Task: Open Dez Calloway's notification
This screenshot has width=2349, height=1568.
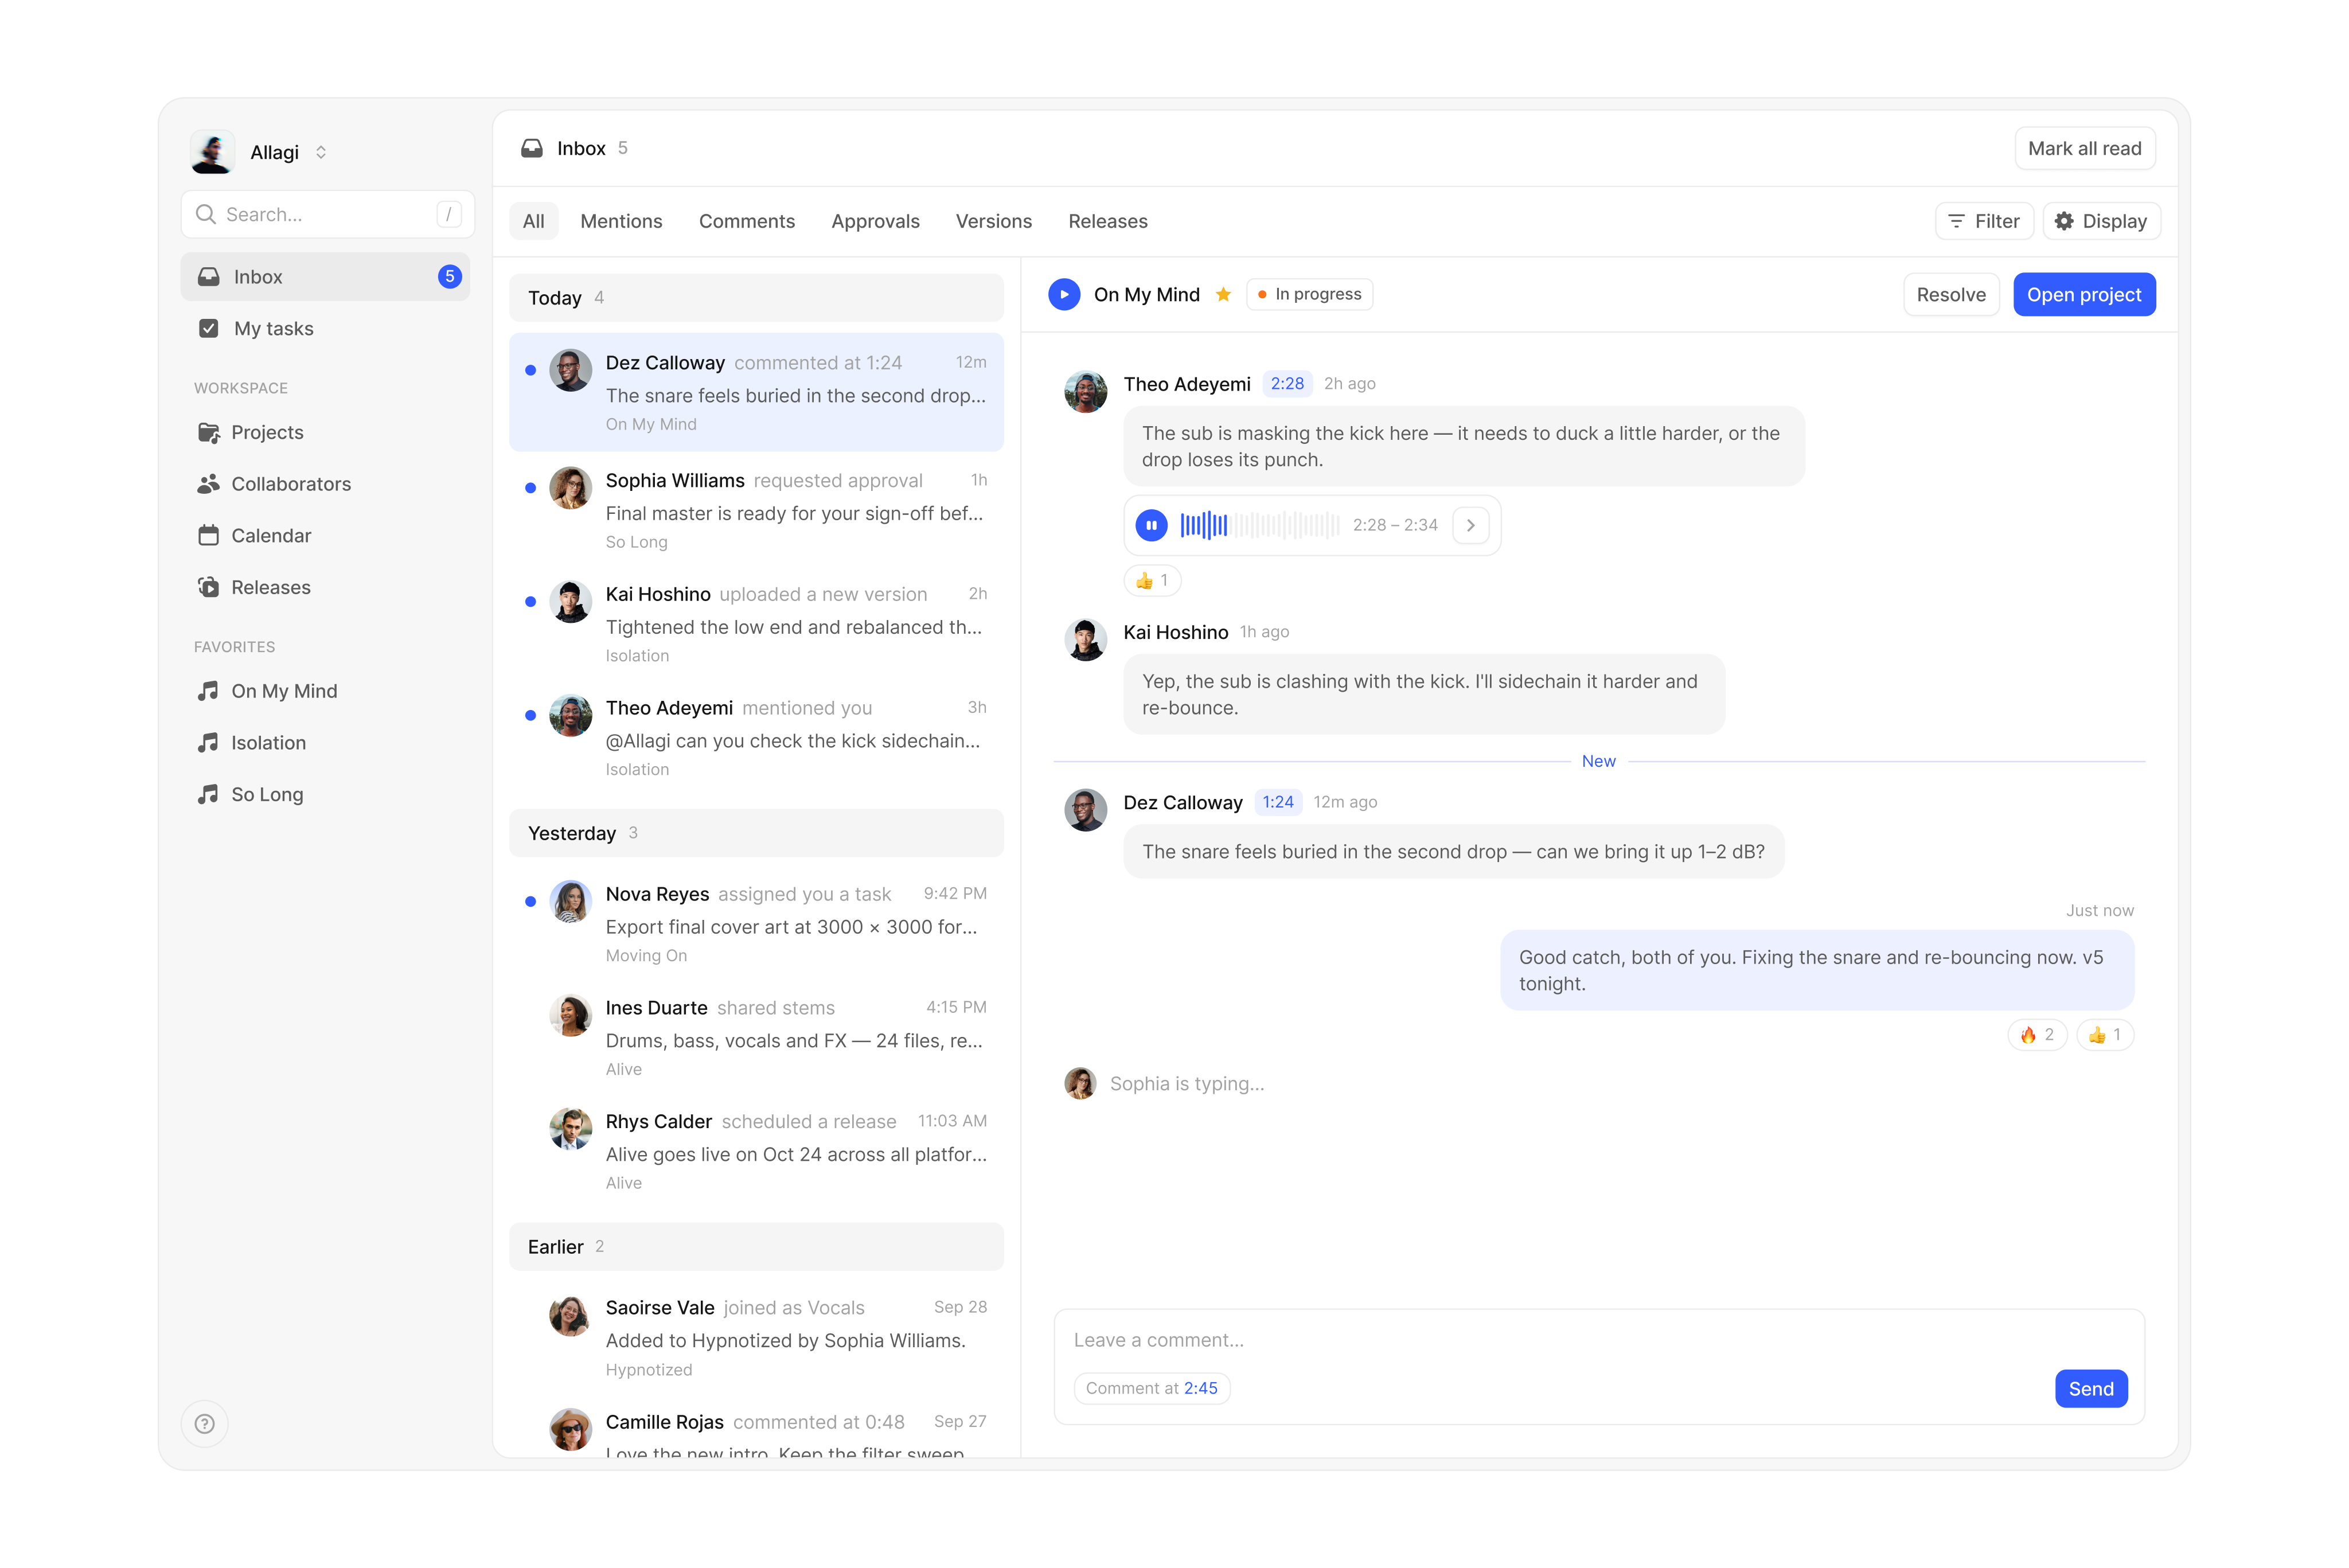Action: point(756,393)
